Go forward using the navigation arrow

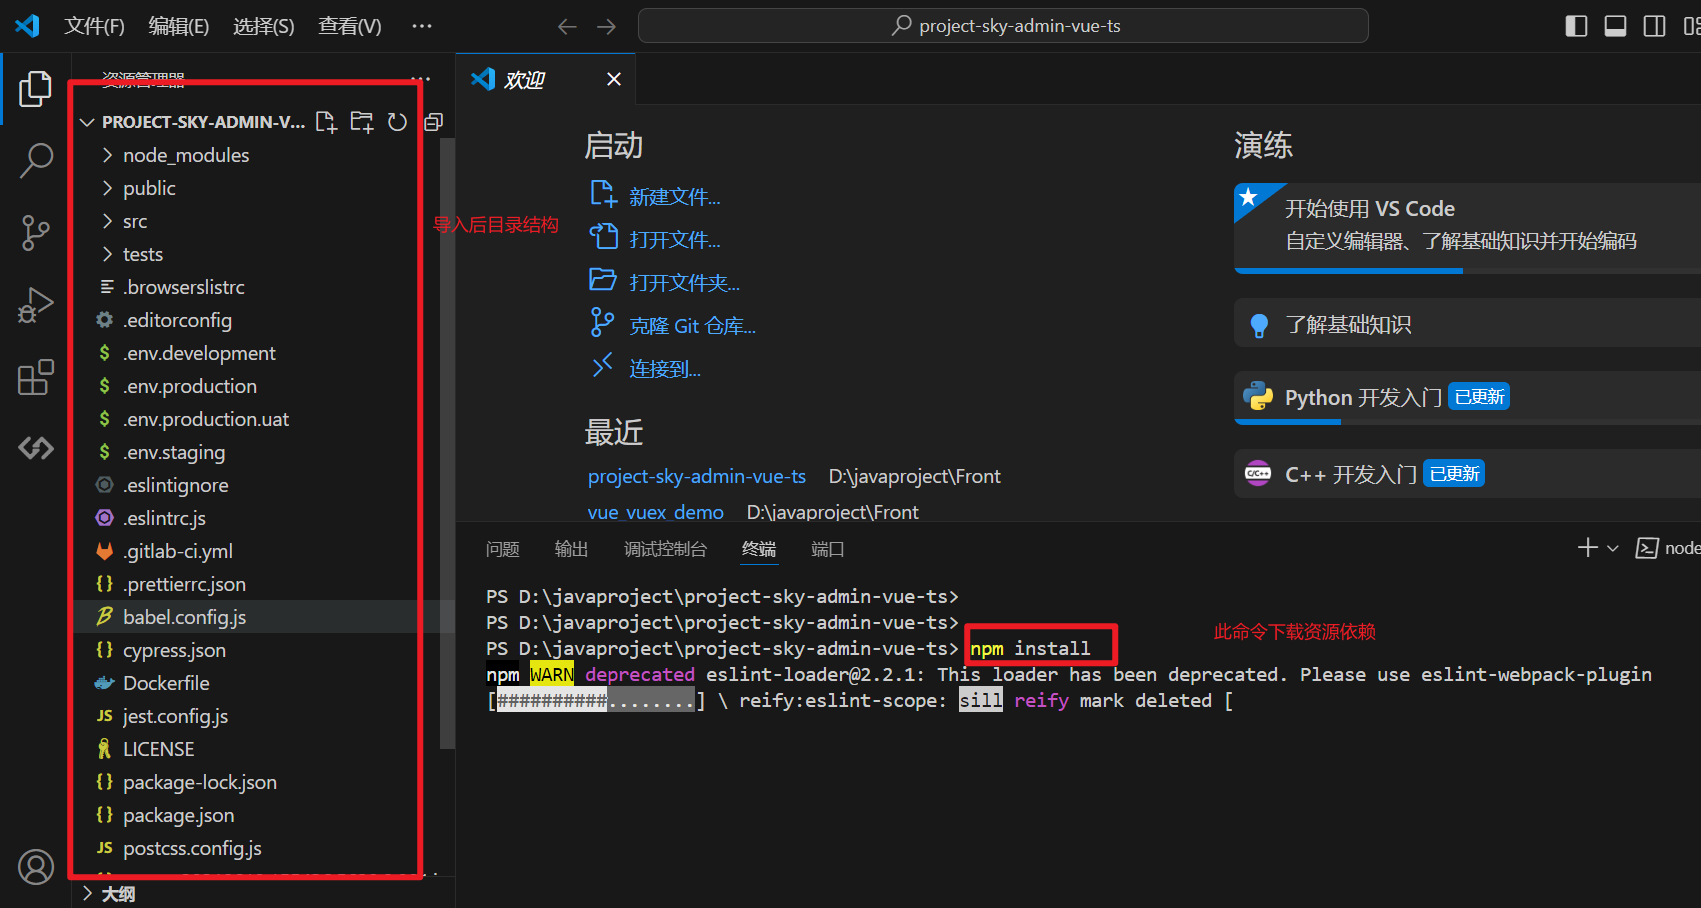coord(607,26)
